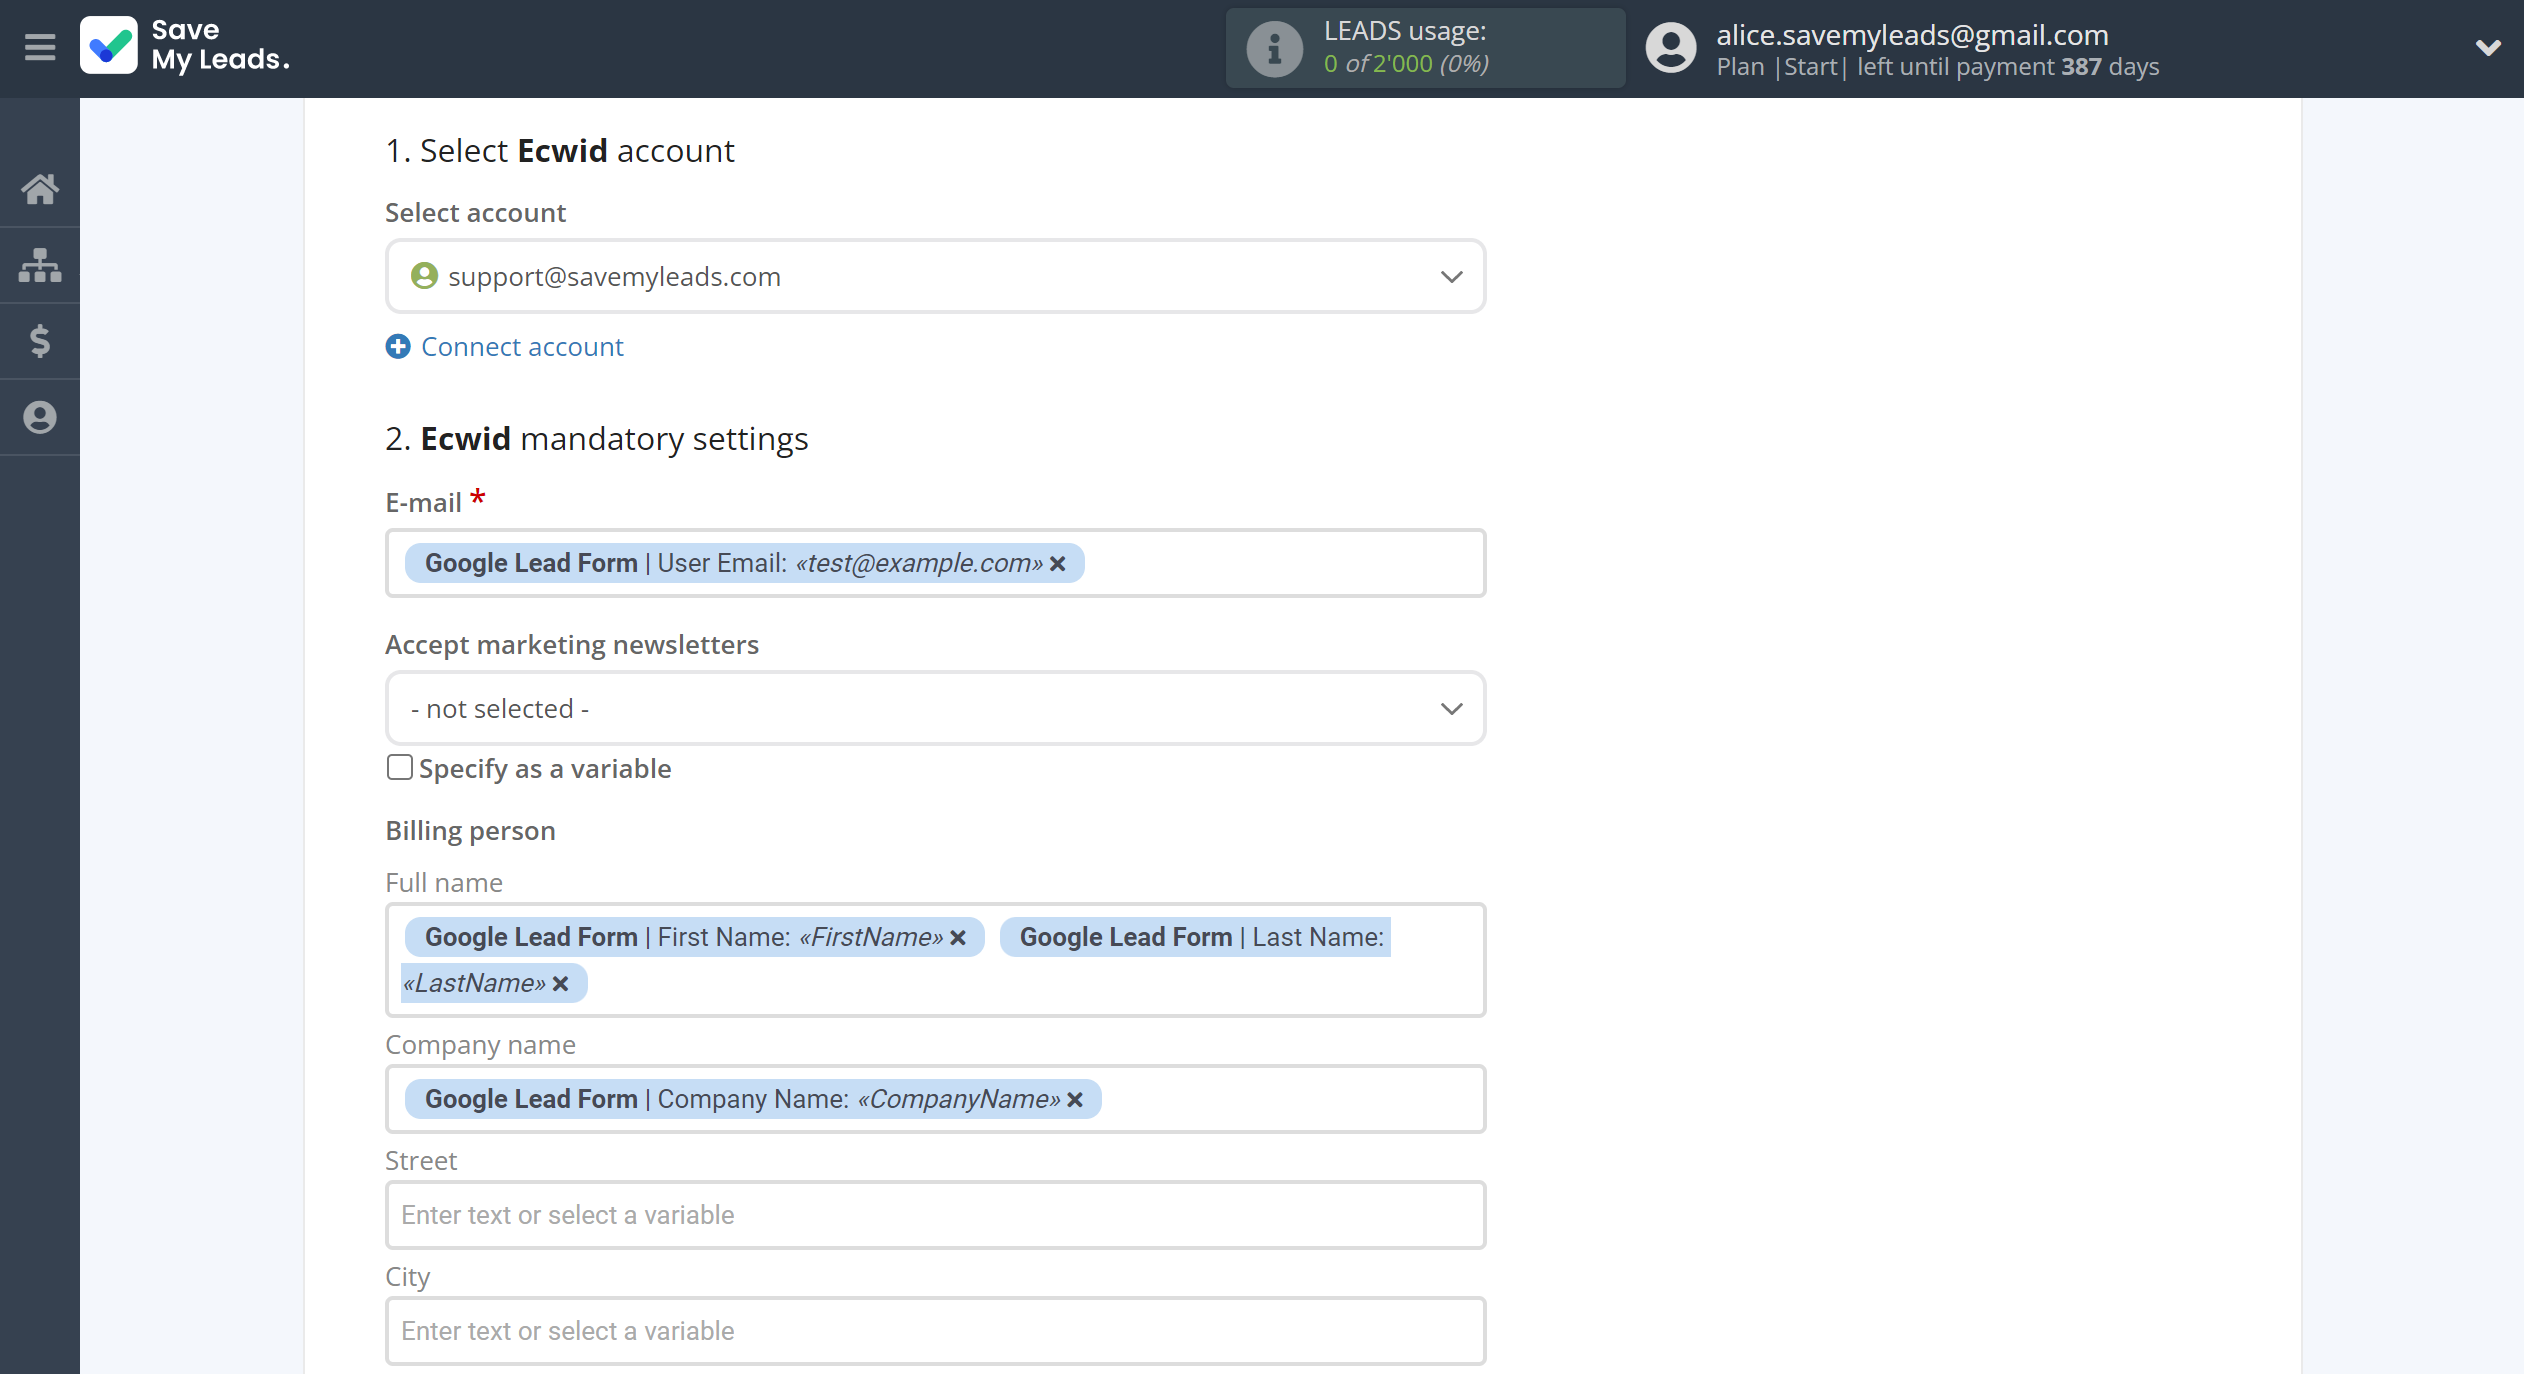The image size is (2524, 1374).
Task: Remove the User Email variable tag
Action: tap(1058, 564)
